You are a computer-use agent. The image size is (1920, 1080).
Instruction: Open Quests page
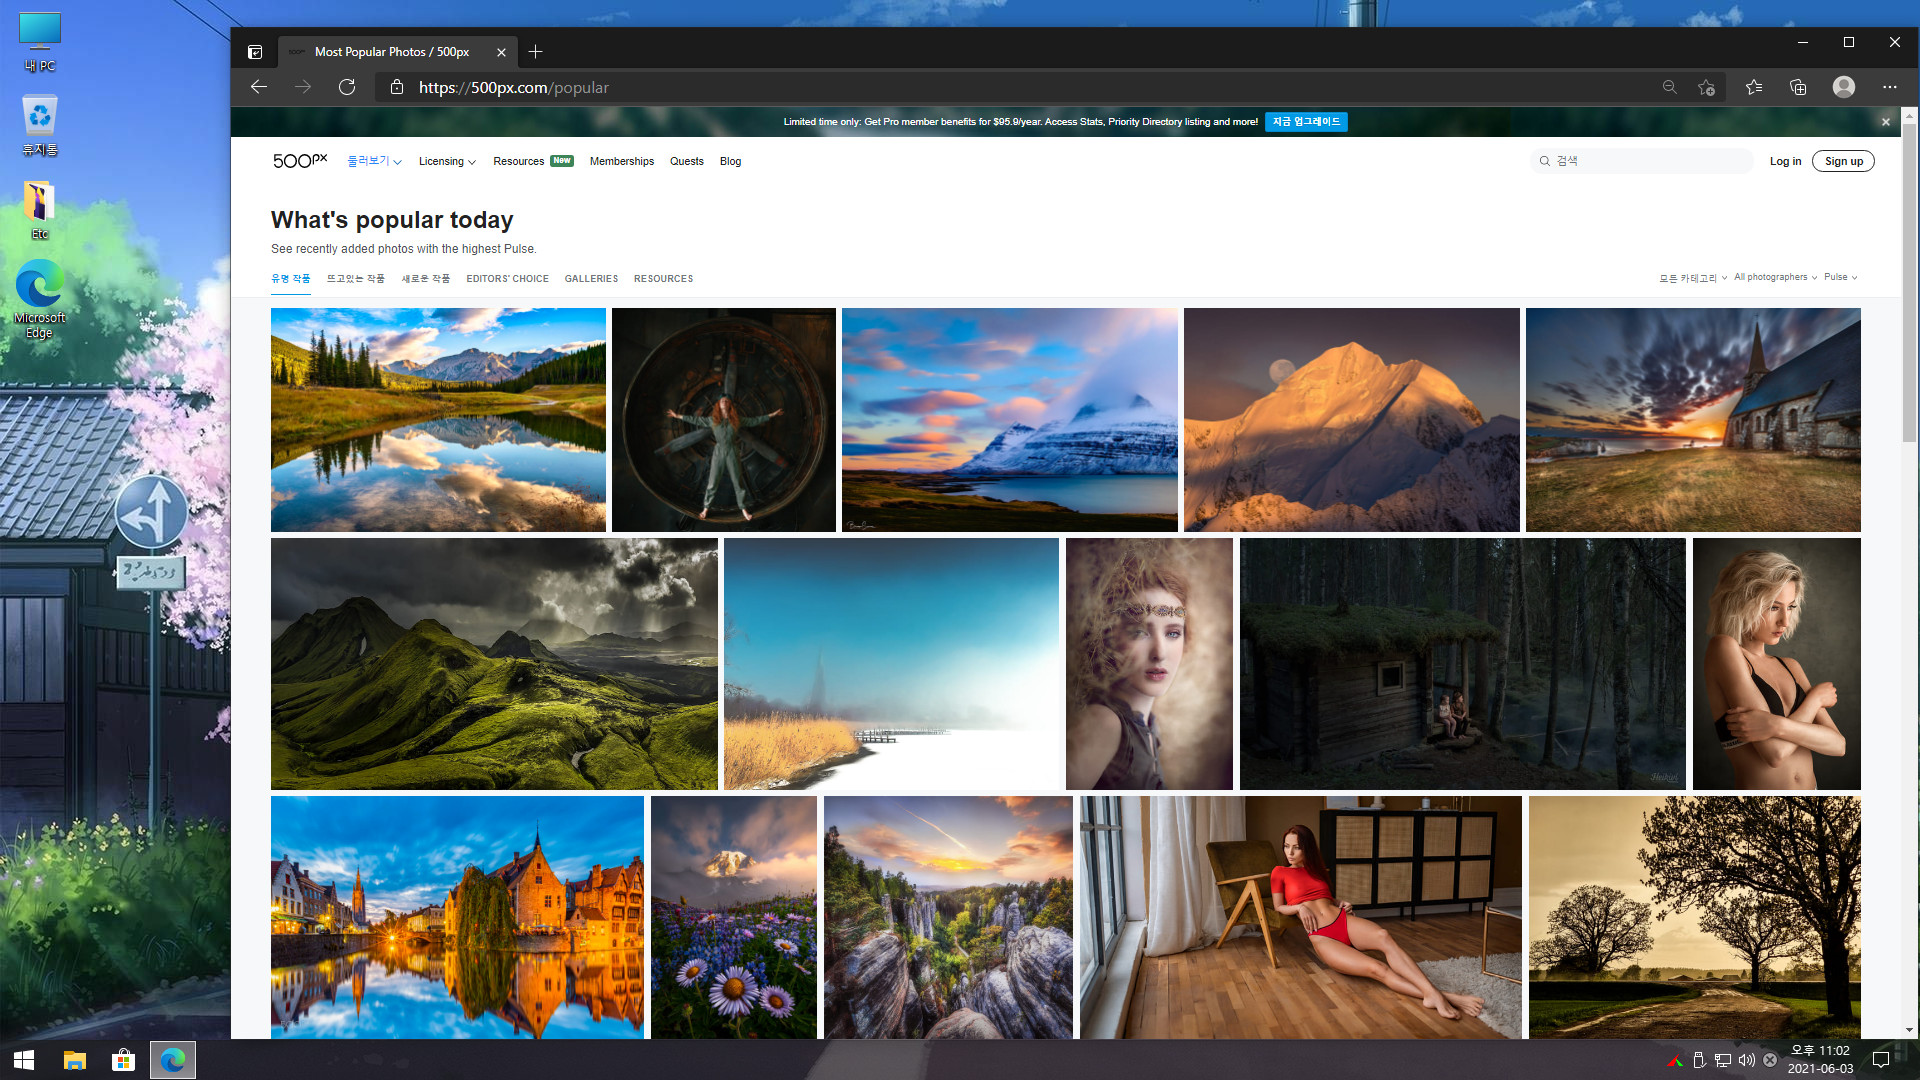(686, 161)
